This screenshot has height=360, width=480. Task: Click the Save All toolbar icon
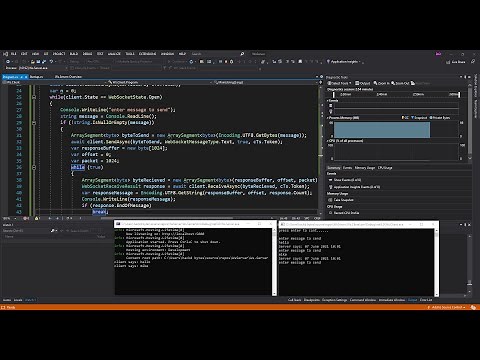coord(44,62)
